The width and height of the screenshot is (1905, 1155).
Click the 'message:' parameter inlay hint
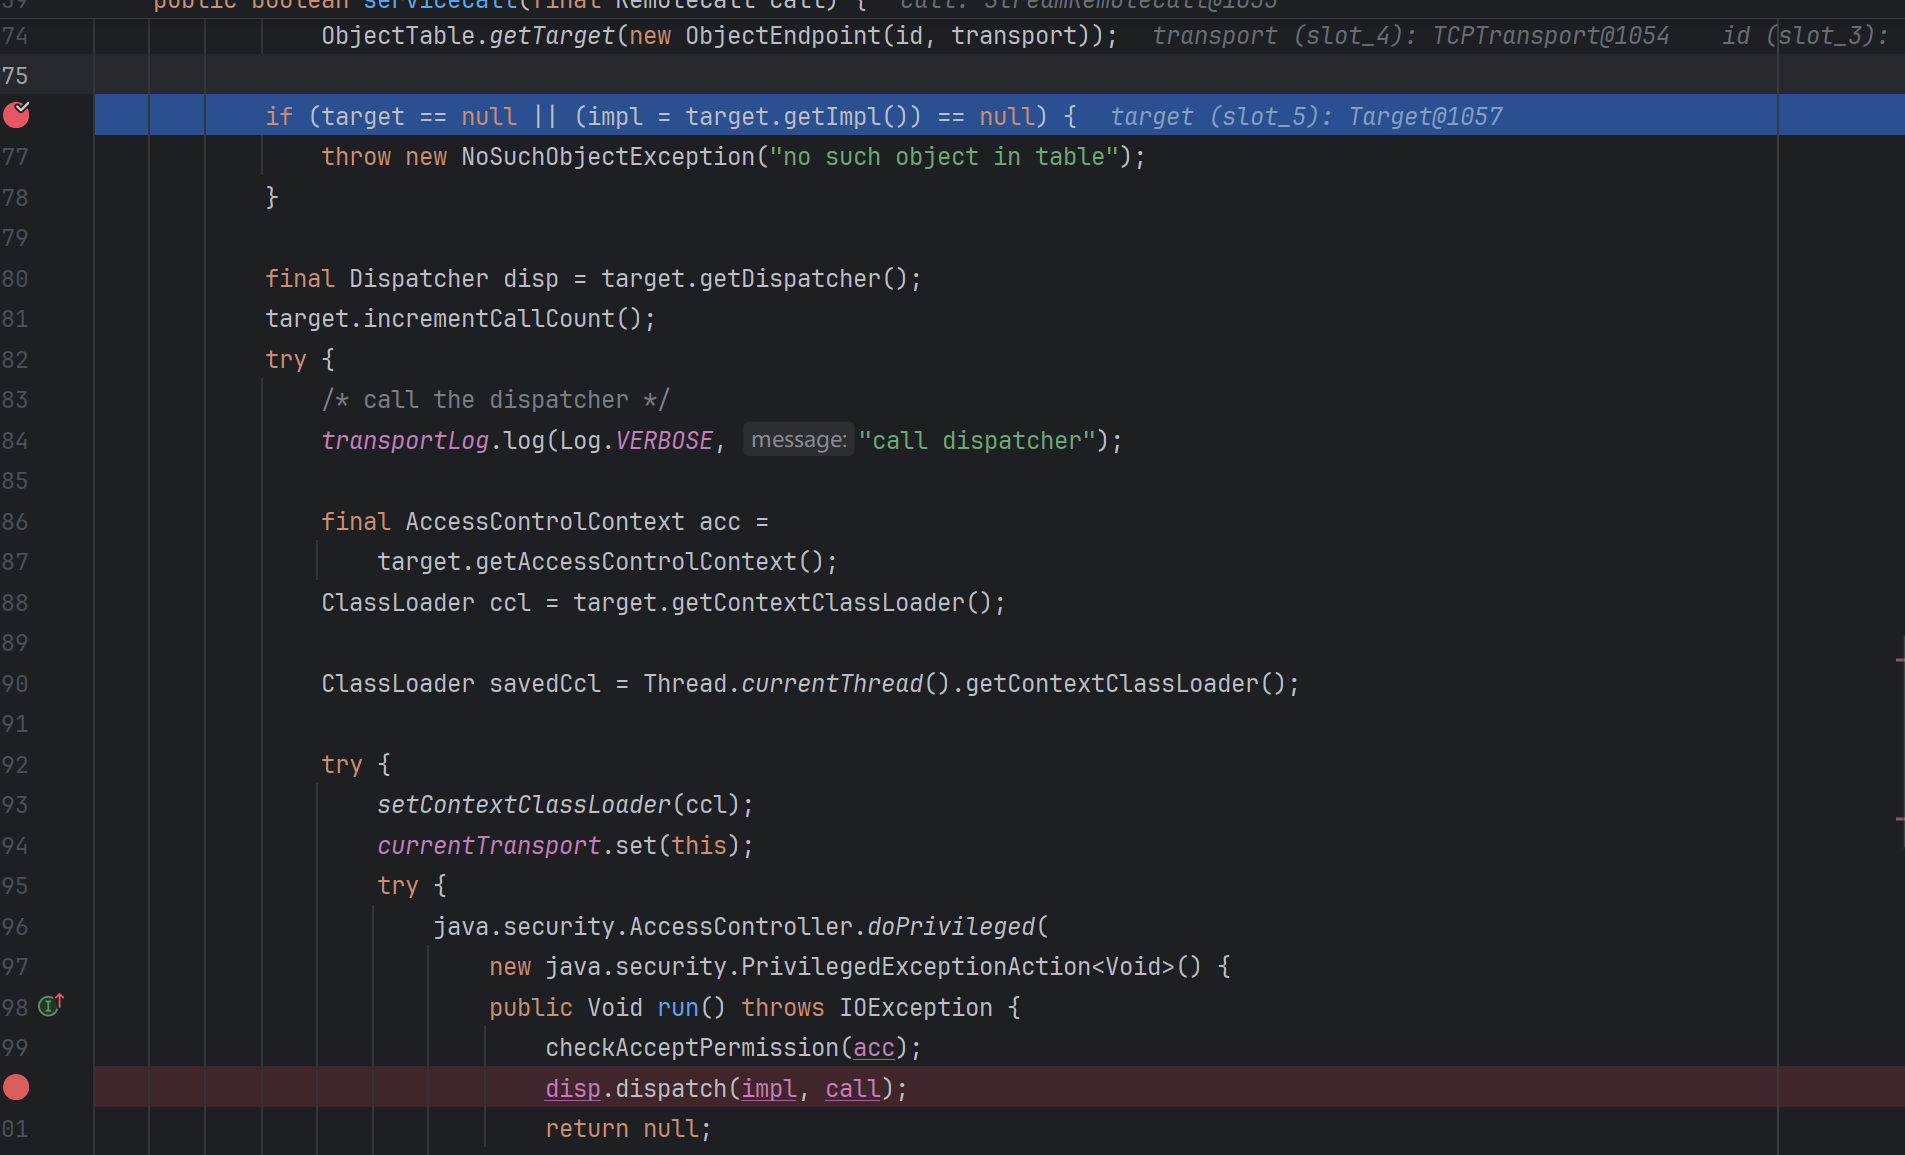798,440
